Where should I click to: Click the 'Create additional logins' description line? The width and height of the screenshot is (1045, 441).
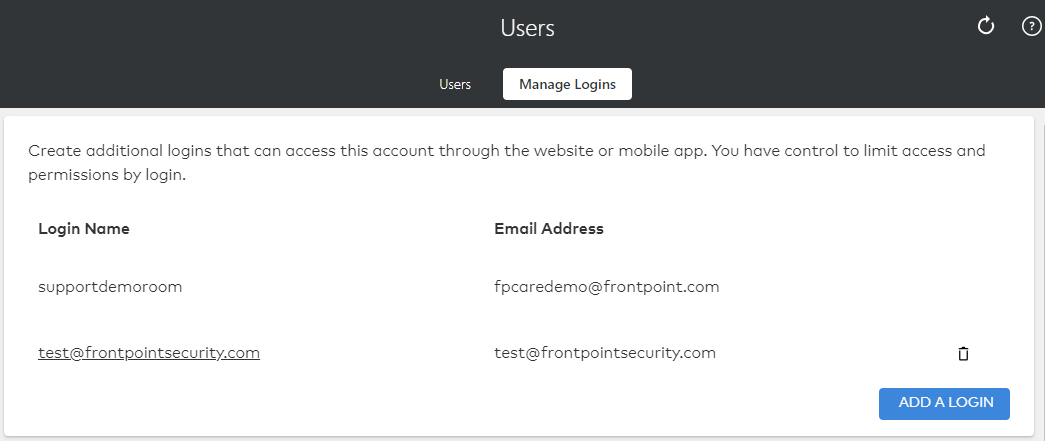507,151
